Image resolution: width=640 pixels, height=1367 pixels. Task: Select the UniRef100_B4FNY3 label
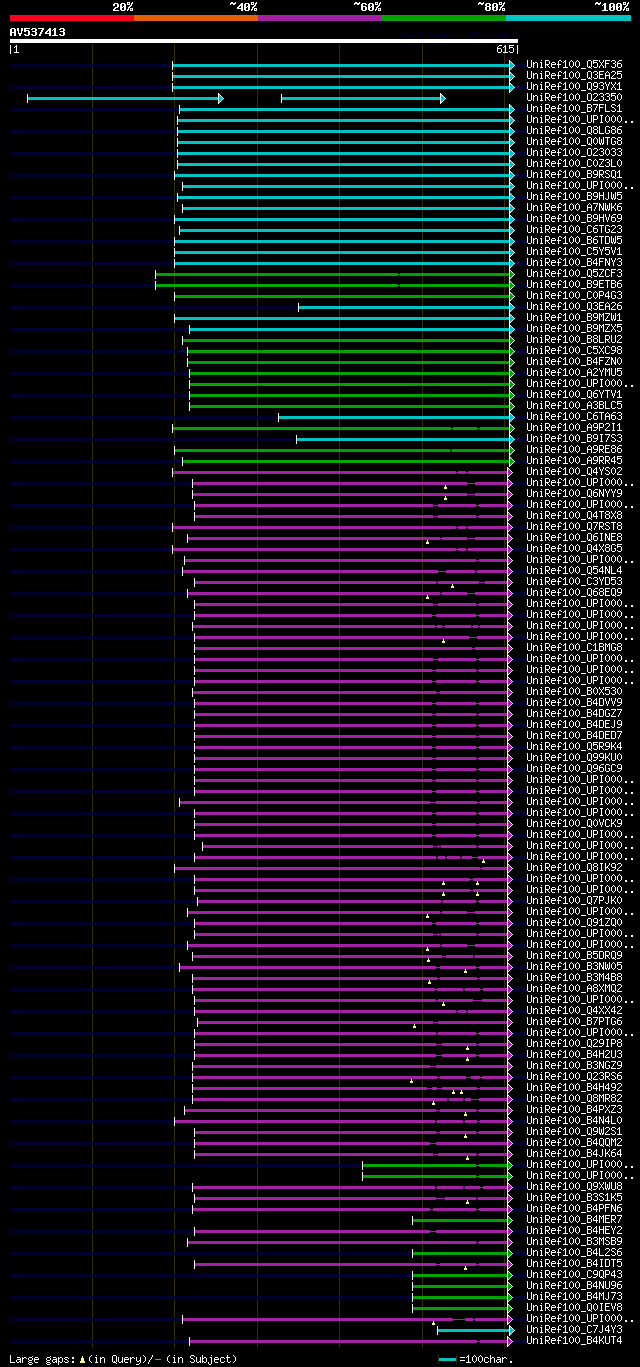(x=574, y=262)
